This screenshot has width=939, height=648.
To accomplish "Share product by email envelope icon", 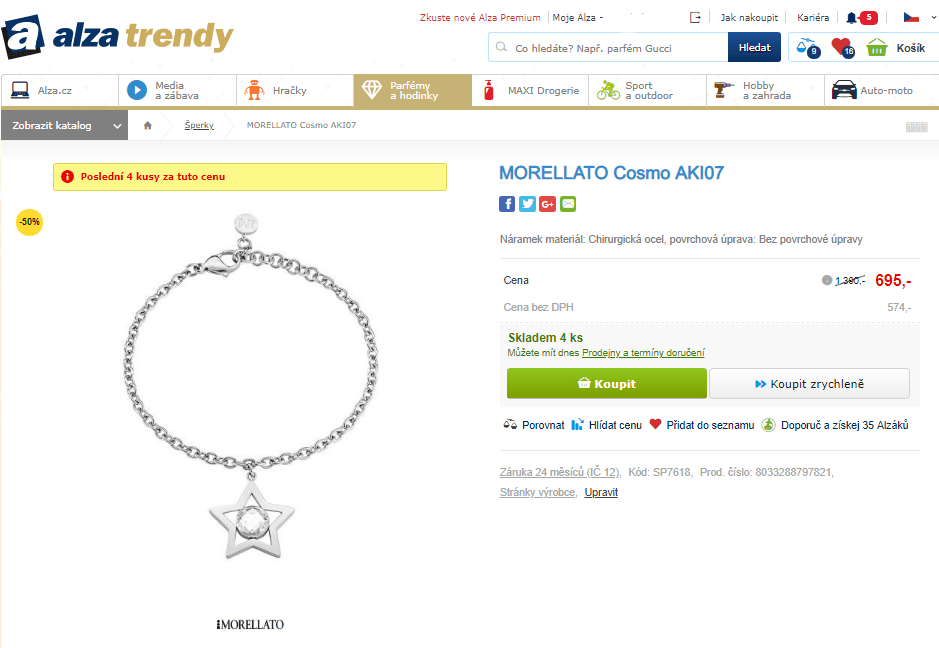I will pyautogui.click(x=568, y=204).
